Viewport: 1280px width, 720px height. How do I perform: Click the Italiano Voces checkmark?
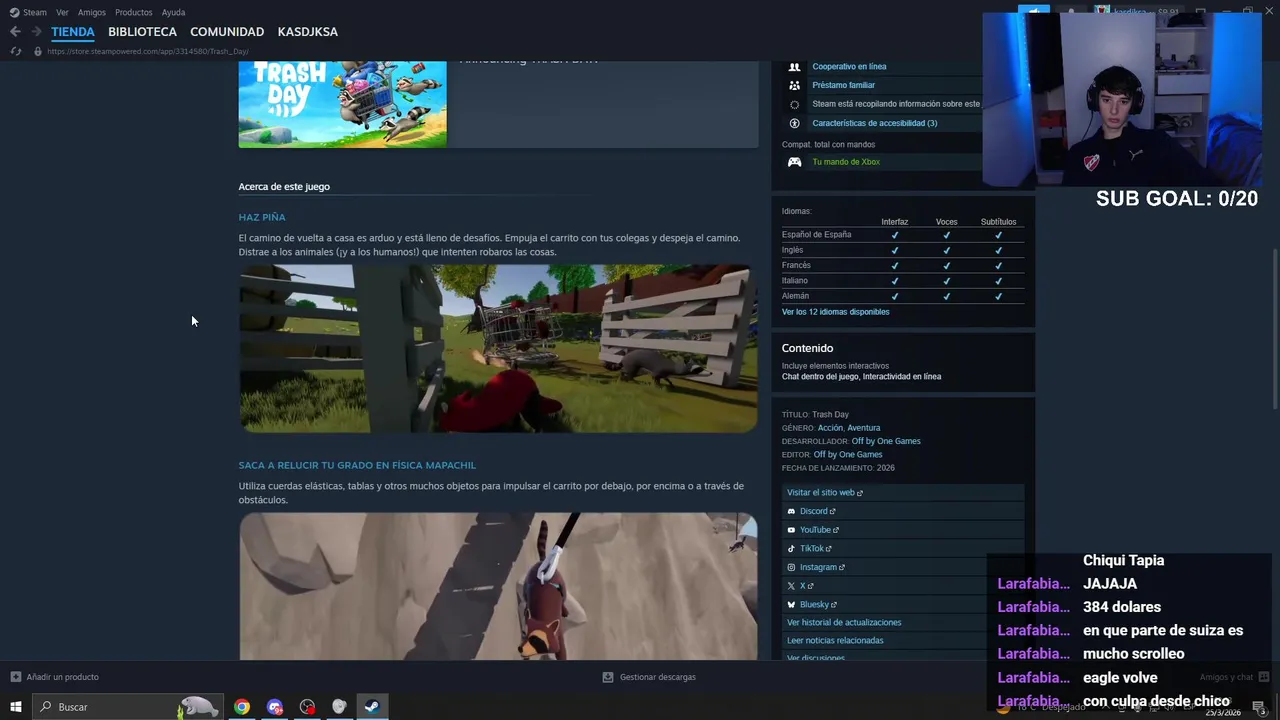[946, 281]
